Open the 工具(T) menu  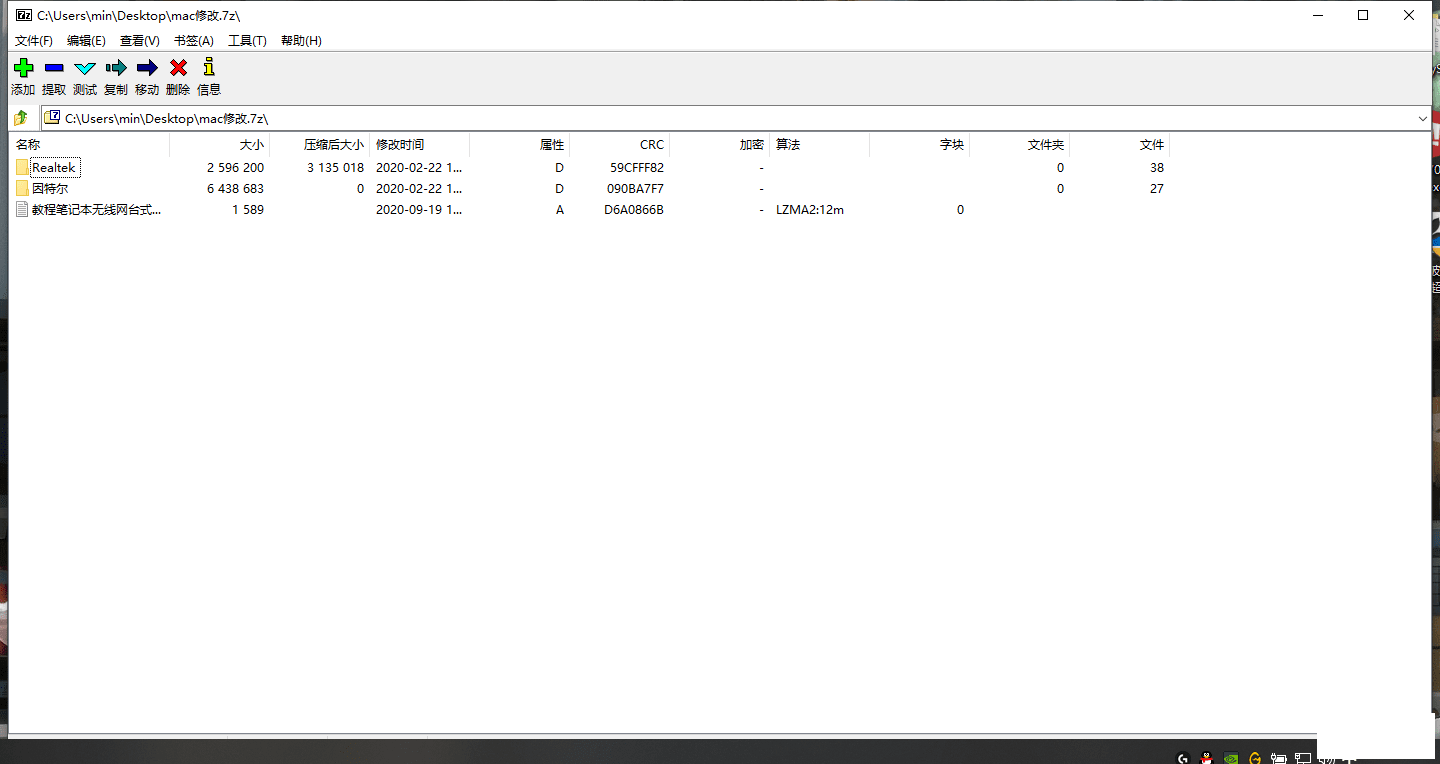pyautogui.click(x=247, y=41)
